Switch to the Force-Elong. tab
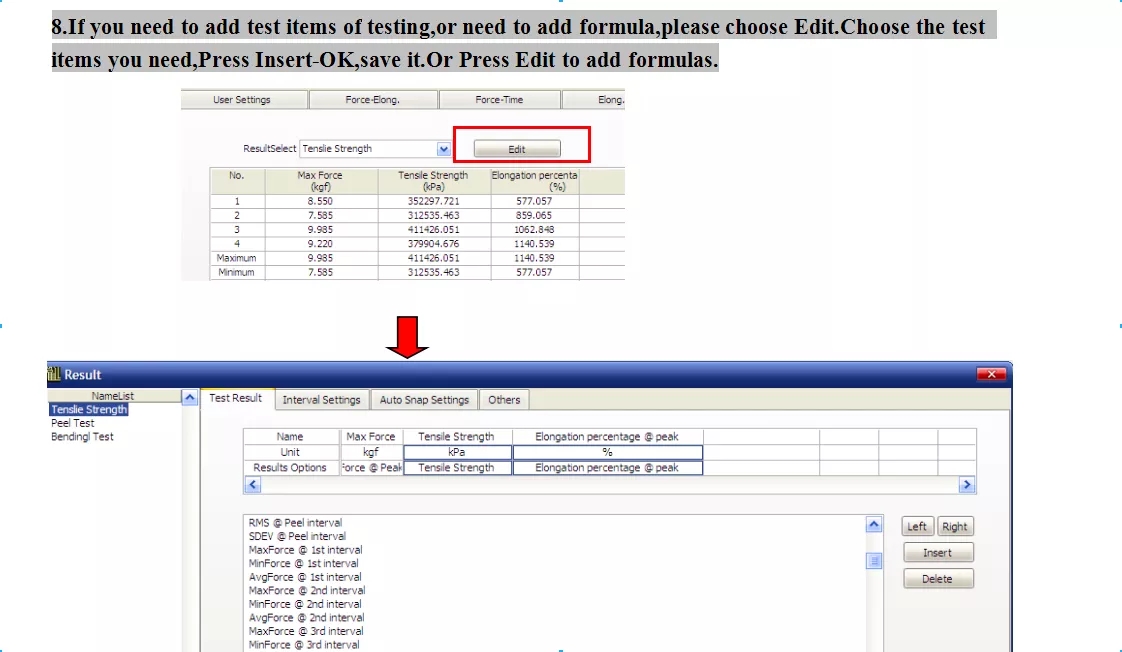The height and width of the screenshot is (652, 1122). [x=372, y=100]
